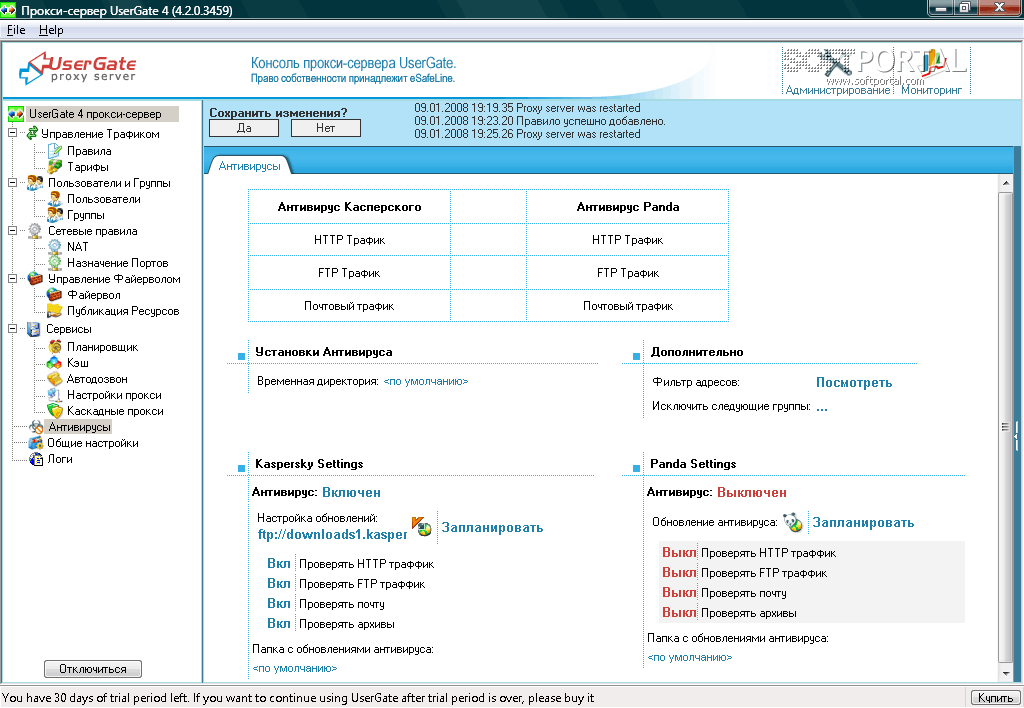
Task: Click Посмотреть for Фильтр адресов
Action: pyautogui.click(x=854, y=383)
